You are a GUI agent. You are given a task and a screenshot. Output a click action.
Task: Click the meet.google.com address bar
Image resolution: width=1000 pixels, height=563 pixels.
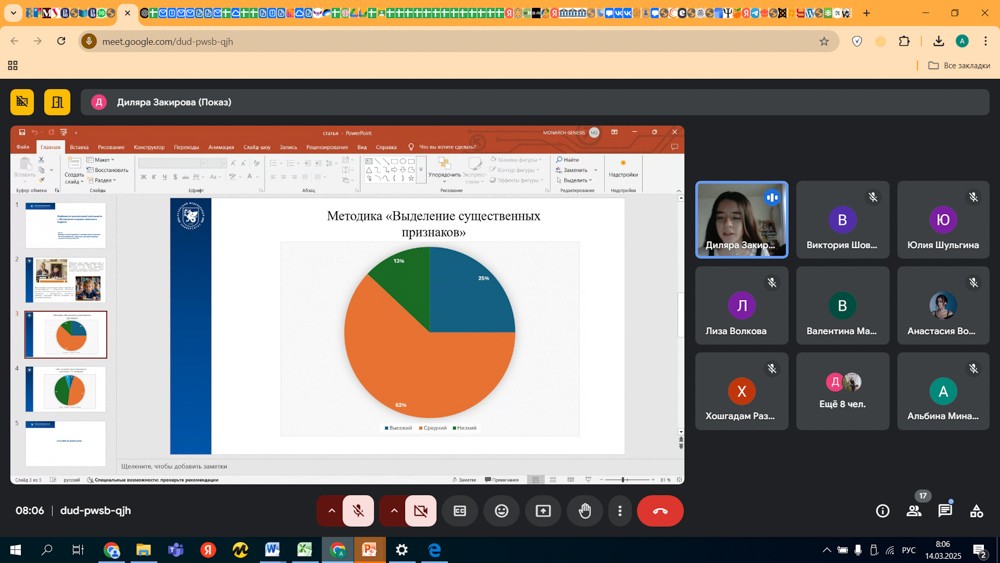click(x=450, y=42)
